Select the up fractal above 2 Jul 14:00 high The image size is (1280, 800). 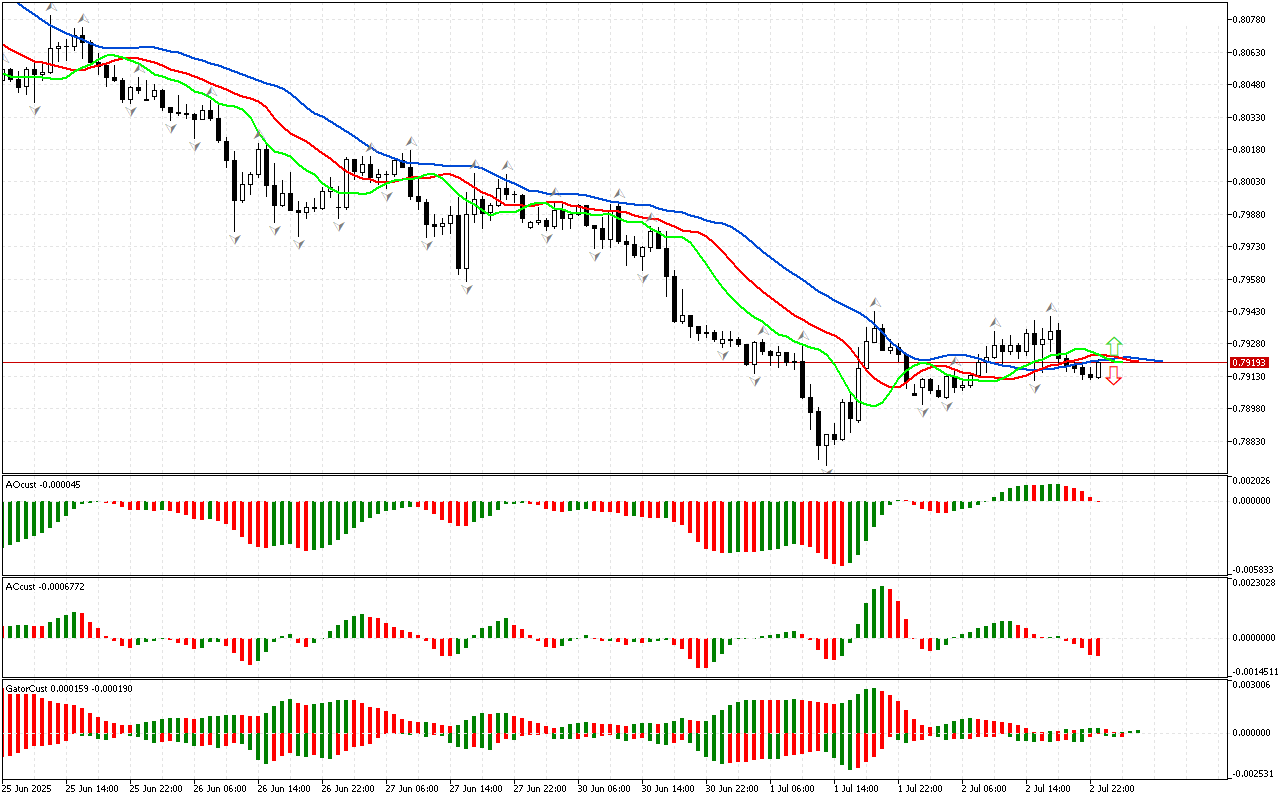(x=1051, y=308)
